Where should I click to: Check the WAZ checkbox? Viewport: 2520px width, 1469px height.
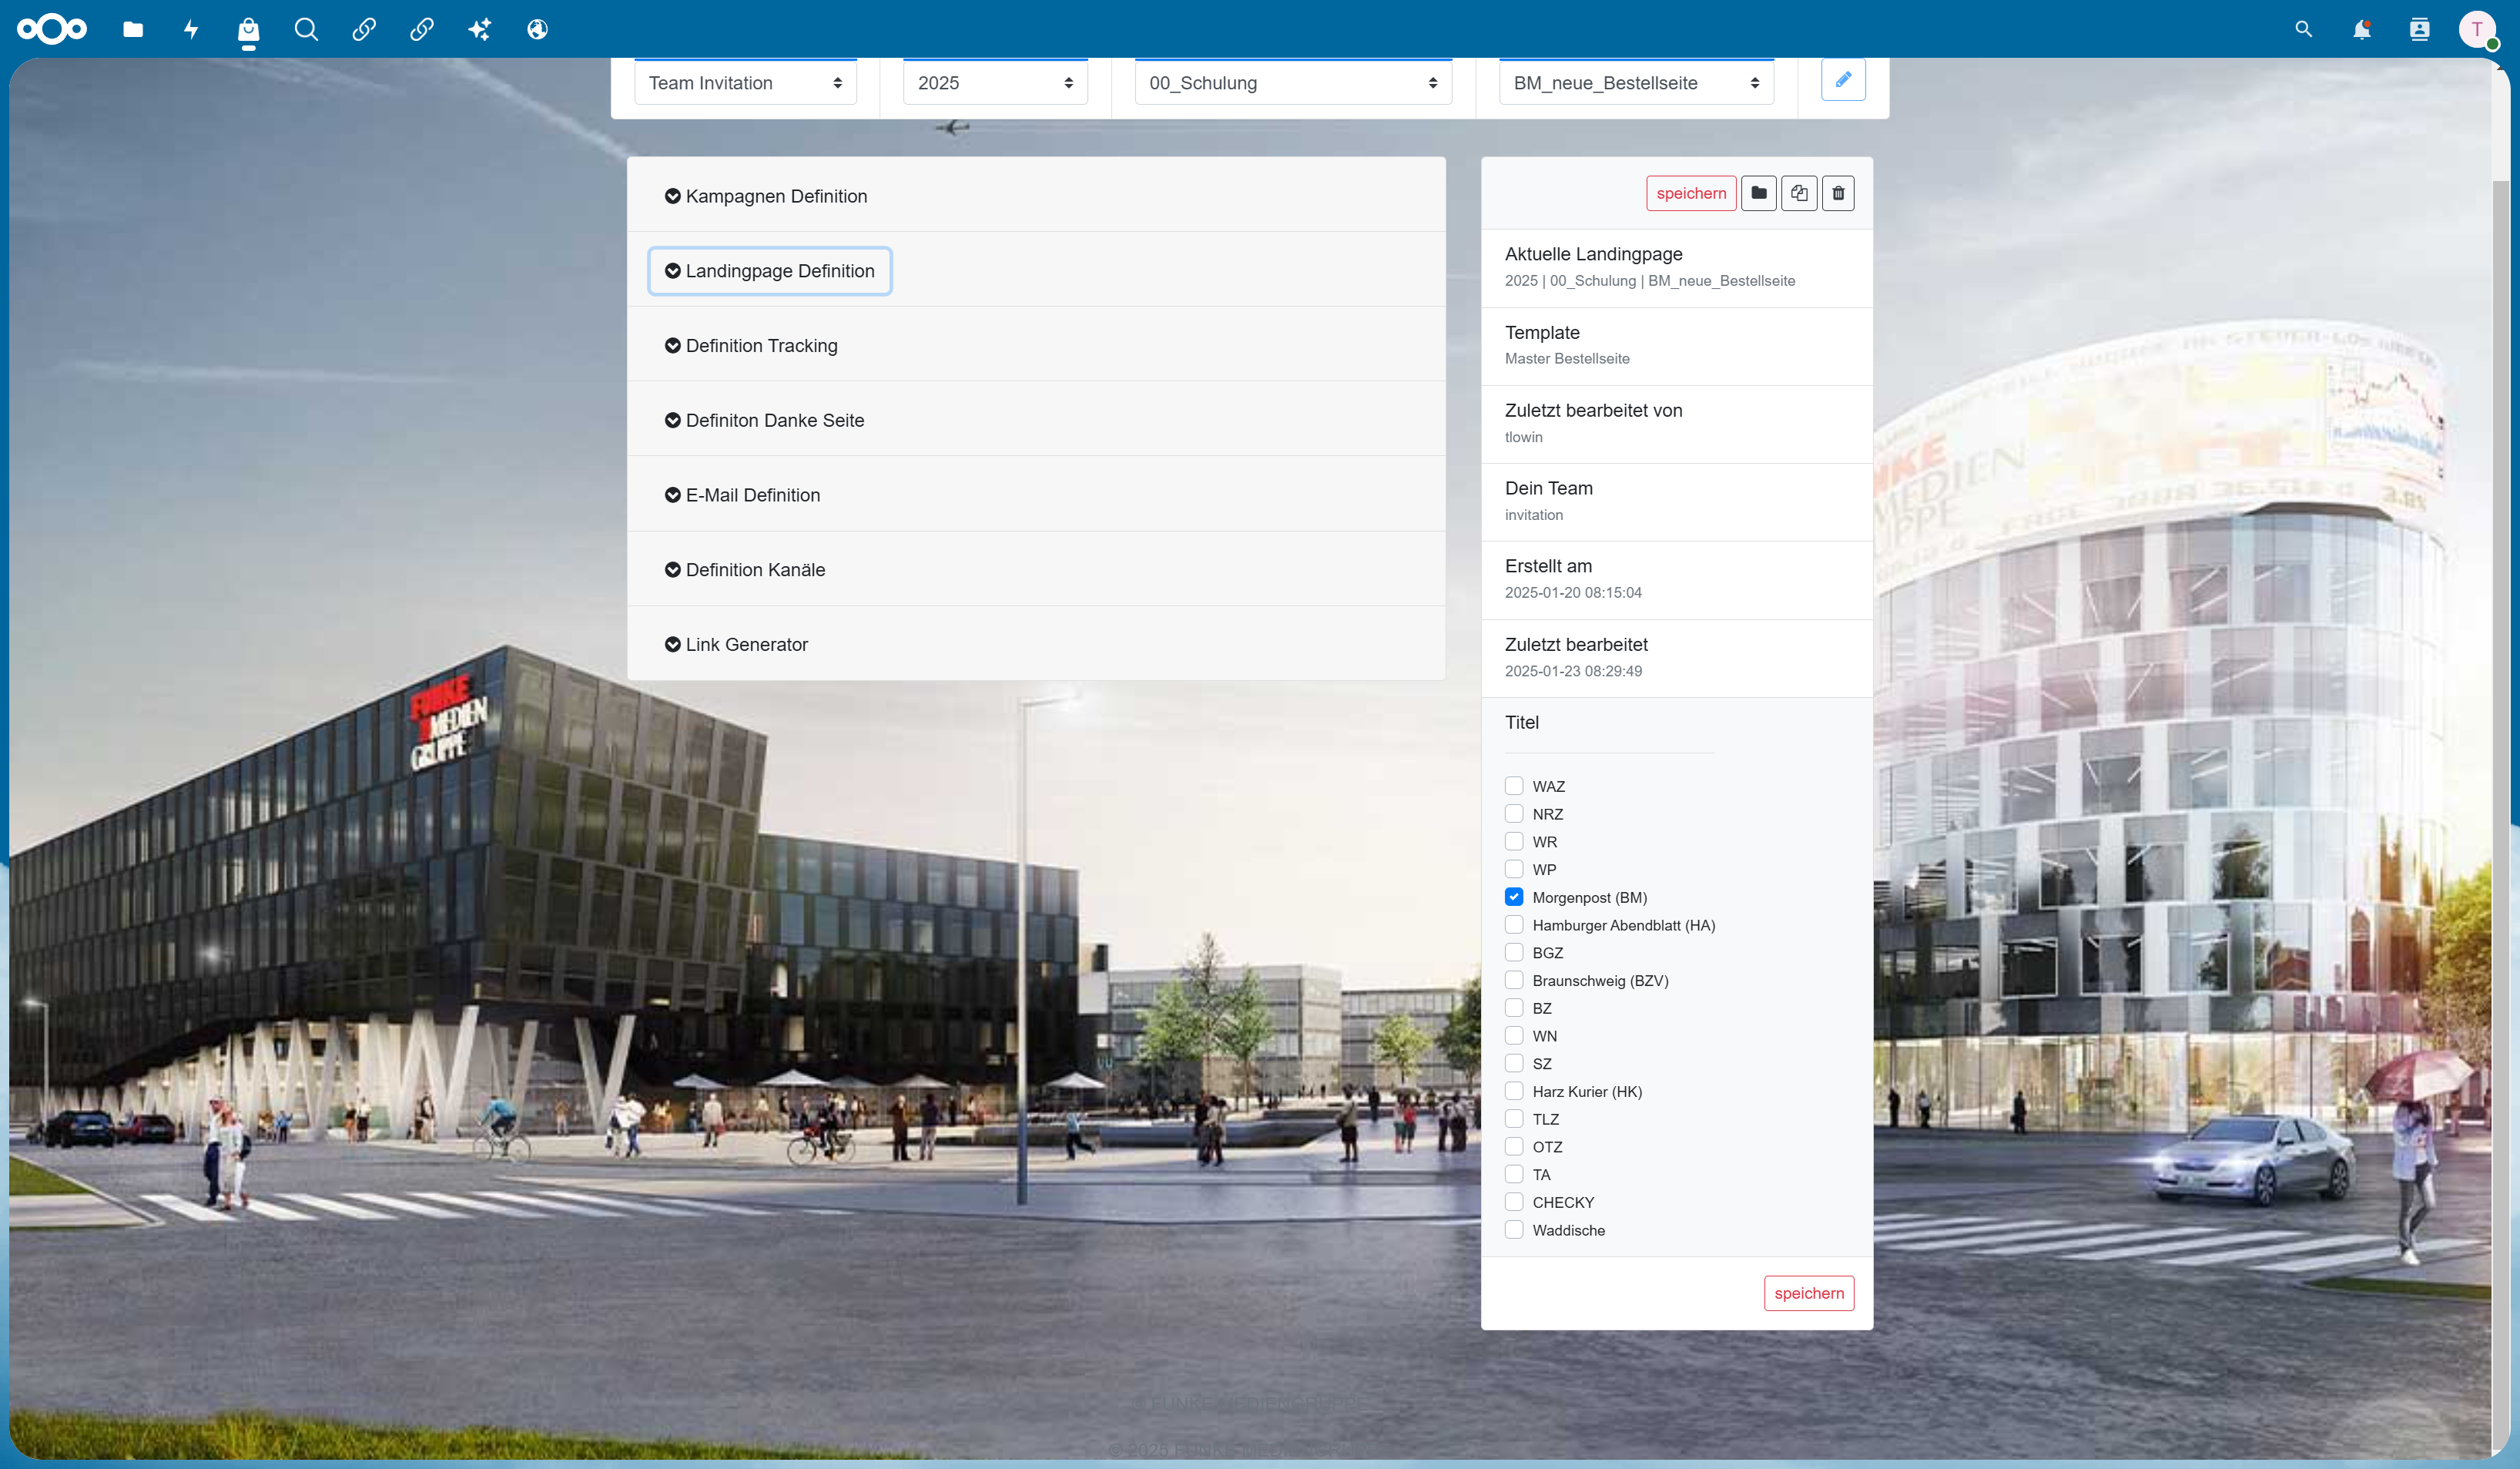[1514, 786]
